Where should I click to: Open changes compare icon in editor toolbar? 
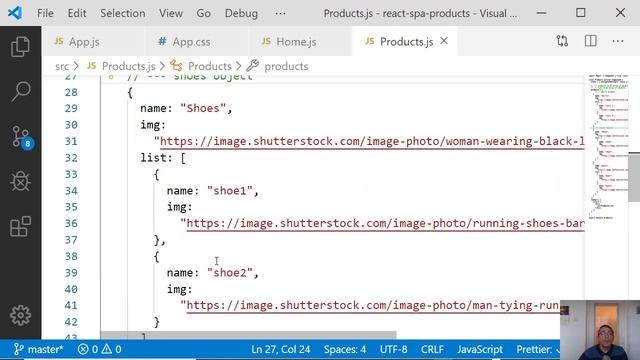(562, 41)
